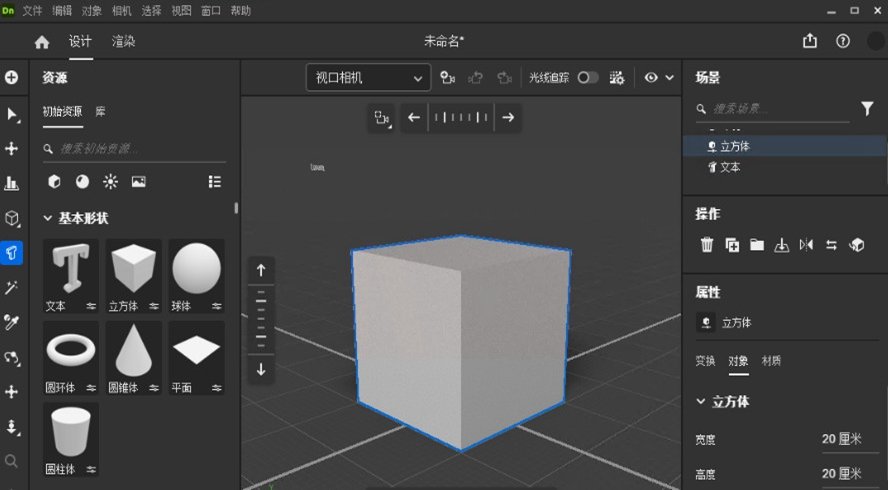This screenshot has width=888, height=490.
Task: Click the cube action icon in 操作
Action: pyautogui.click(x=857, y=245)
